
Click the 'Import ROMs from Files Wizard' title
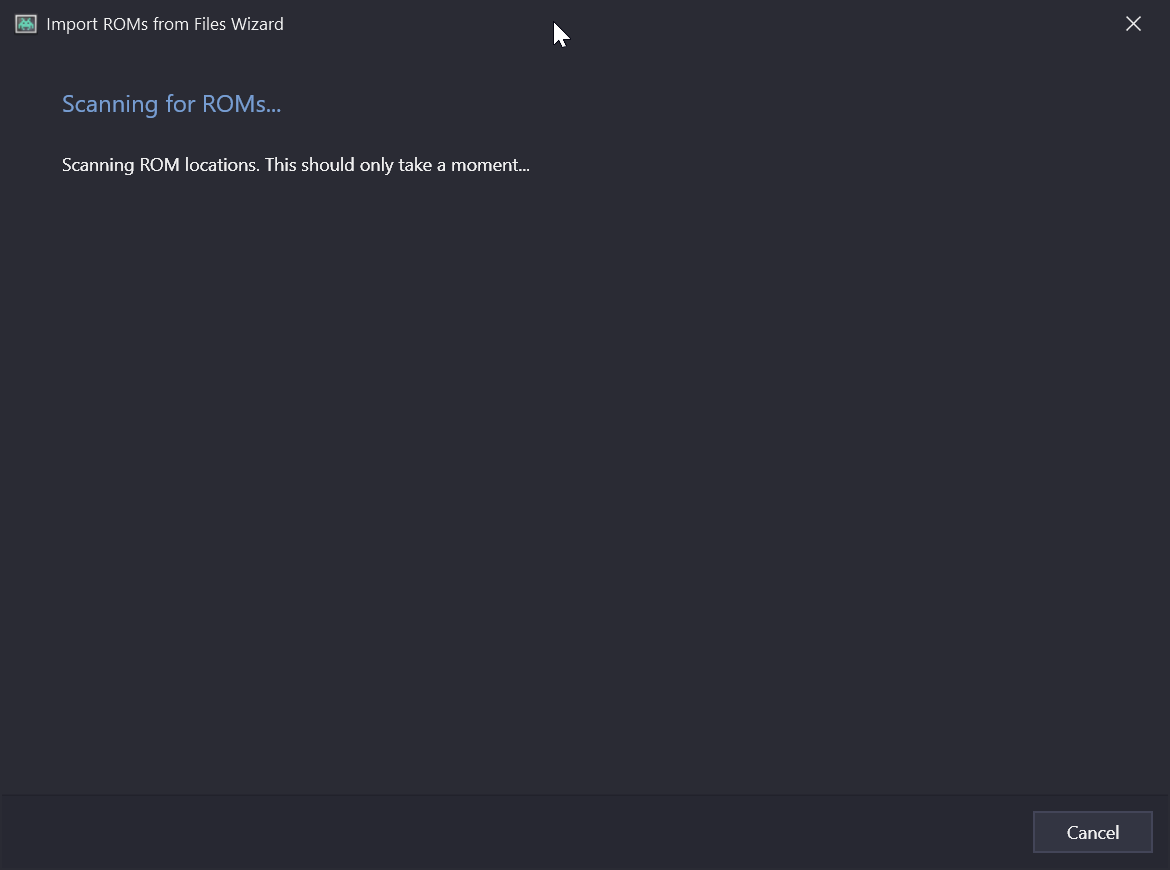(165, 24)
